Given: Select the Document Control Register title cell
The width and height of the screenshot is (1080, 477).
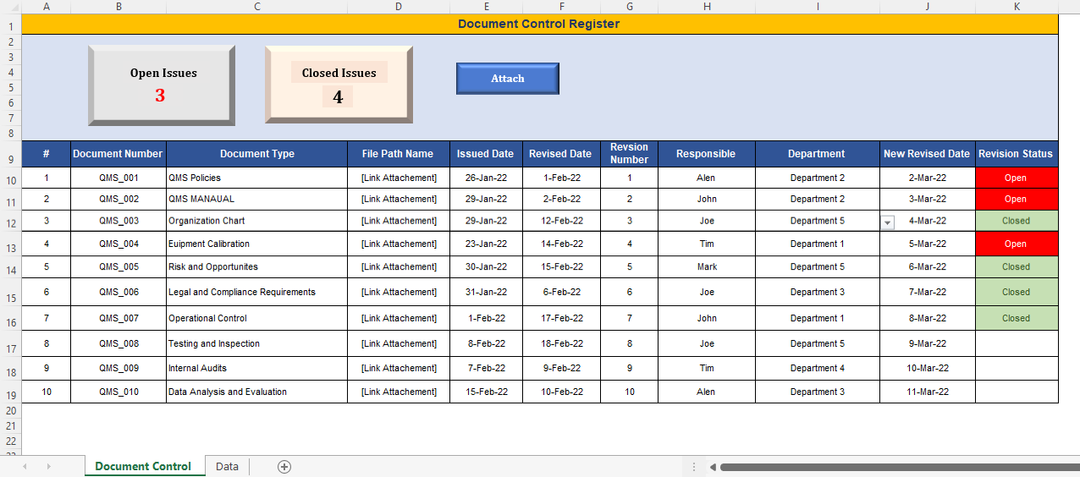Looking at the screenshot, I should [x=538, y=24].
